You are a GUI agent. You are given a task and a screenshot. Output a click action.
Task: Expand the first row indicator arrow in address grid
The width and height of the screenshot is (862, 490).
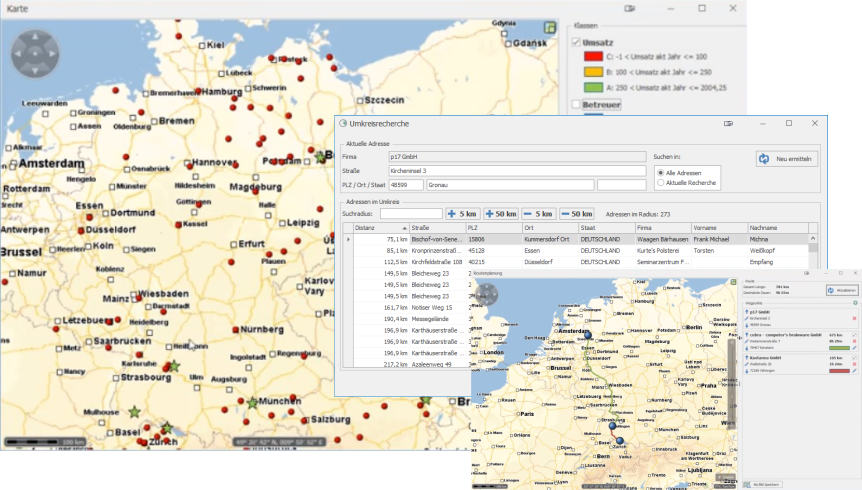click(x=348, y=240)
